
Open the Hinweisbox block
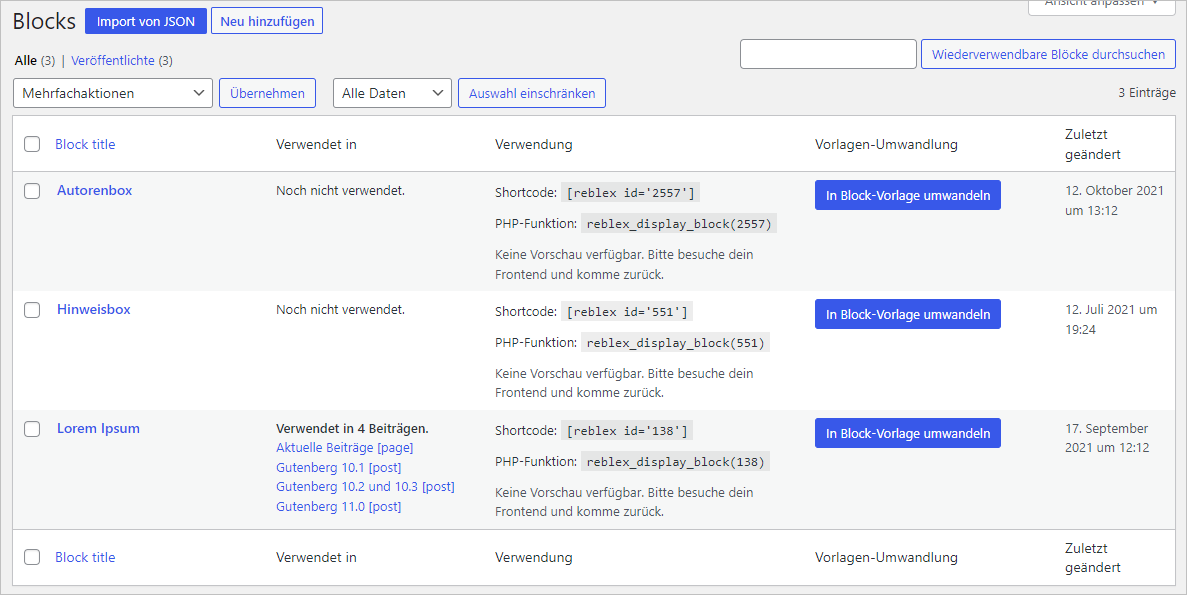(93, 309)
